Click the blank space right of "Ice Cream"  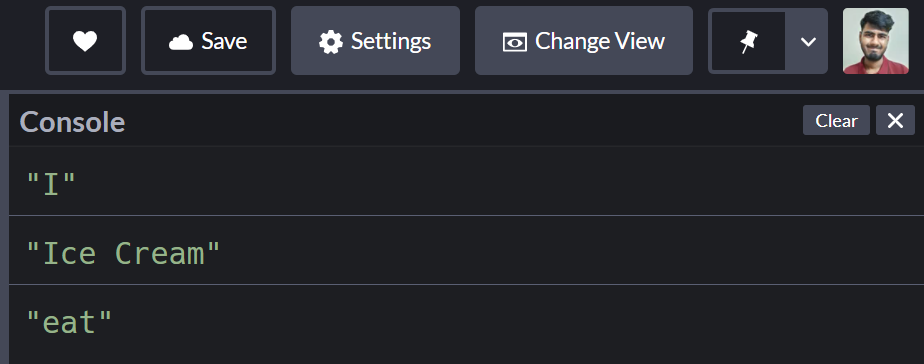[572, 252]
